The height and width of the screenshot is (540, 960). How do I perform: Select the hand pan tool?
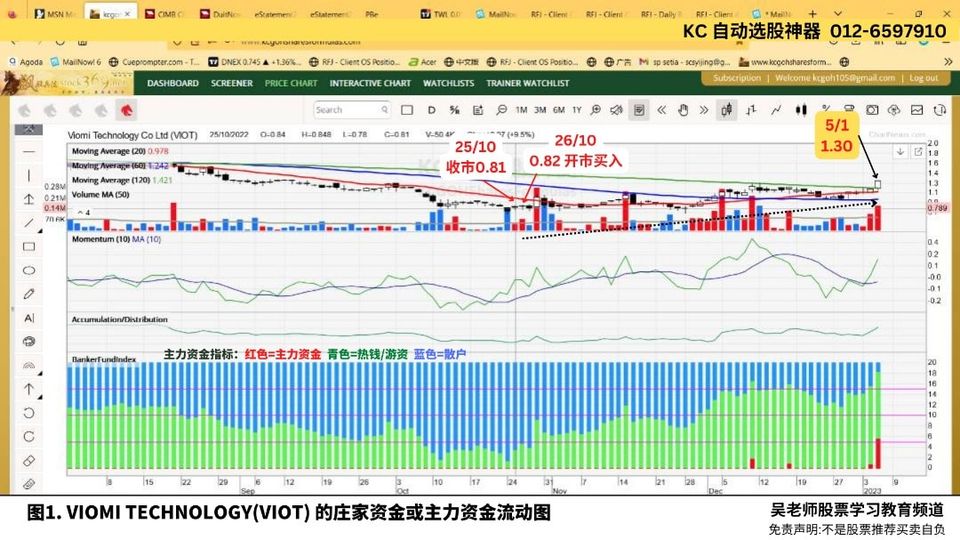point(683,110)
